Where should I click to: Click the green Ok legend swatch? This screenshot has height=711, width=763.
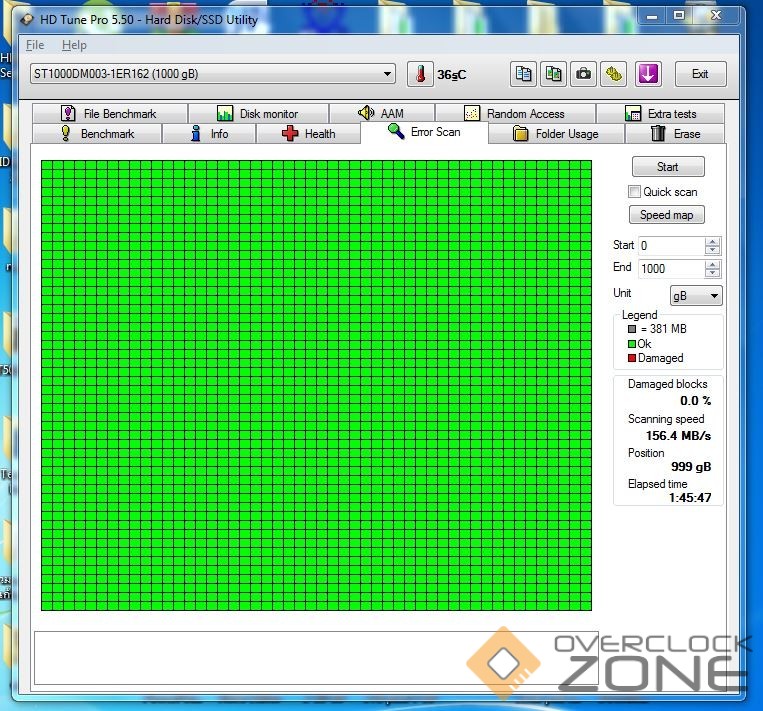point(632,344)
